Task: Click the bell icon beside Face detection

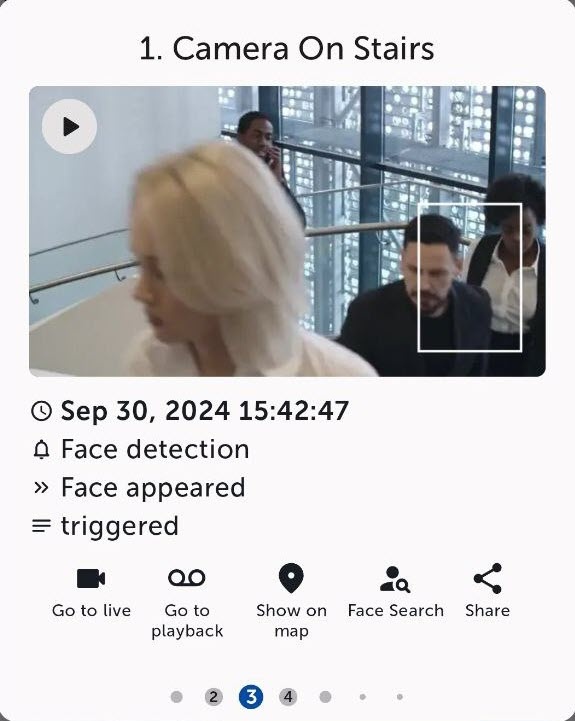Action: coord(41,449)
